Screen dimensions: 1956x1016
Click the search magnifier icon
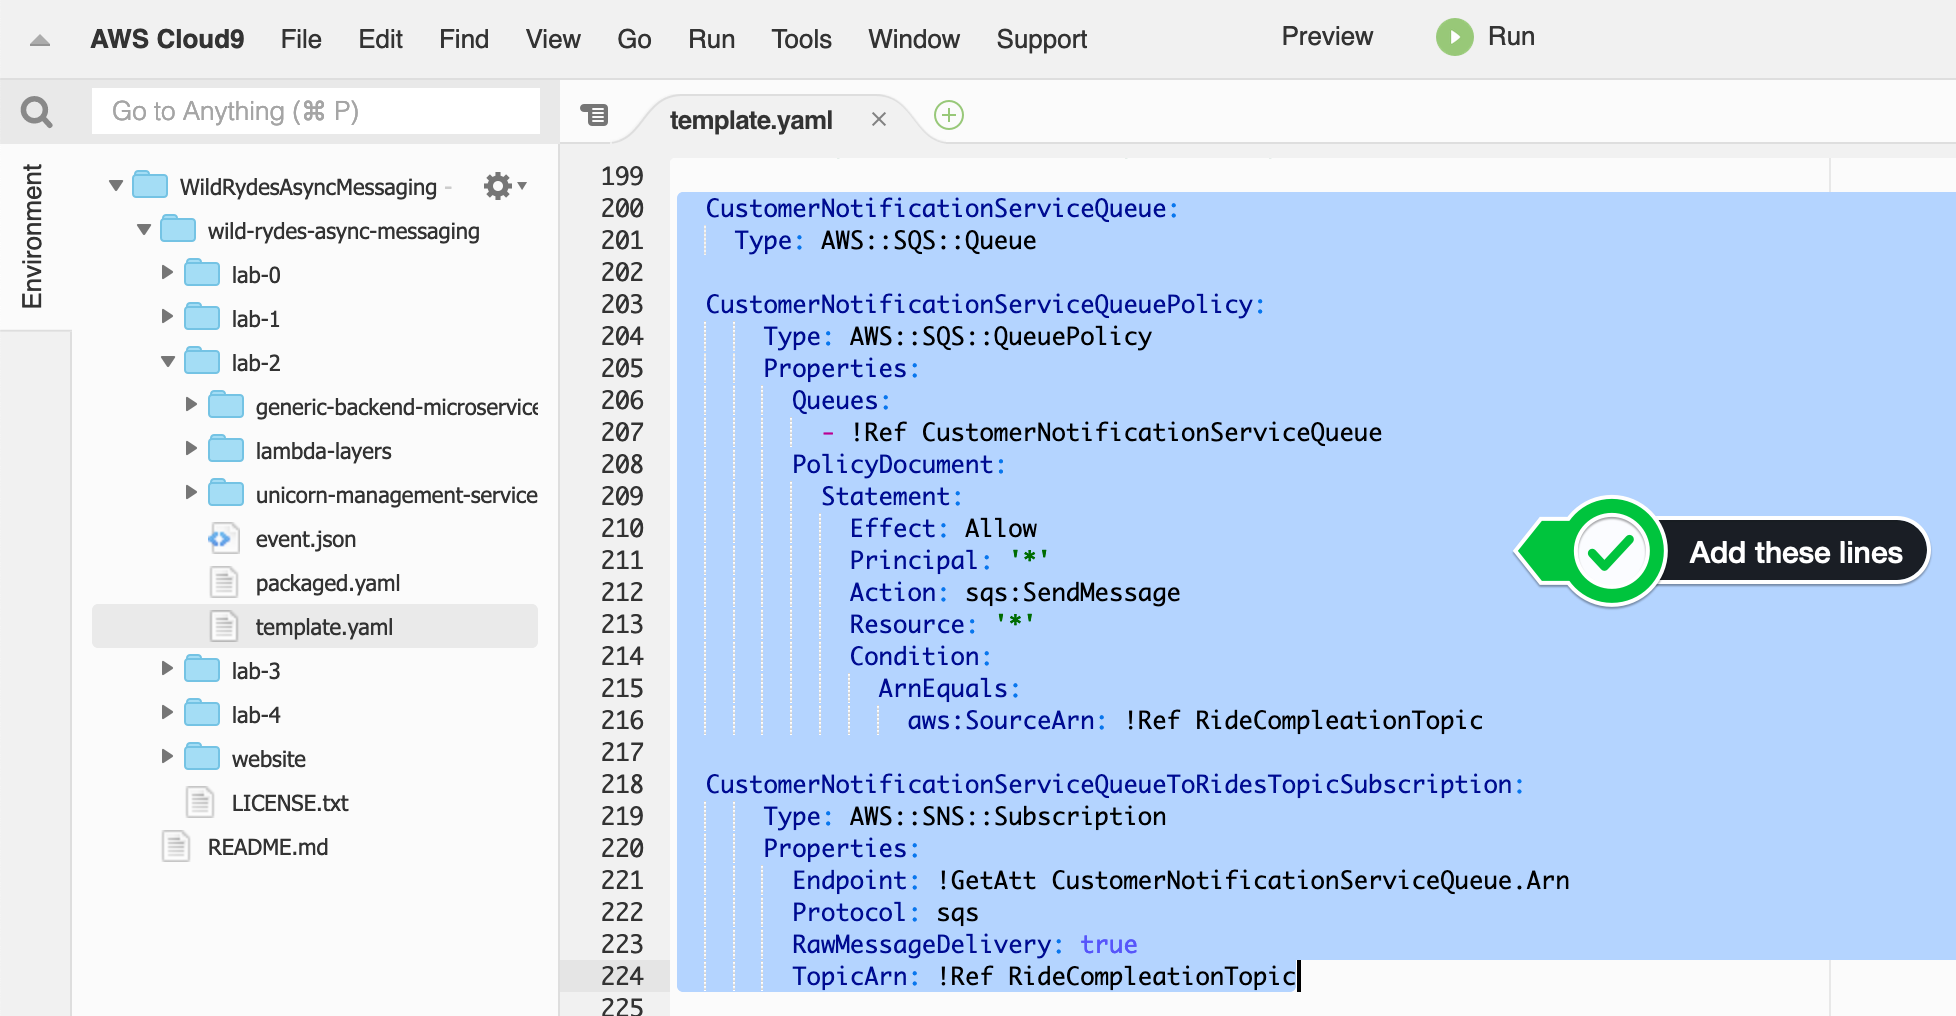pyautogui.click(x=37, y=112)
